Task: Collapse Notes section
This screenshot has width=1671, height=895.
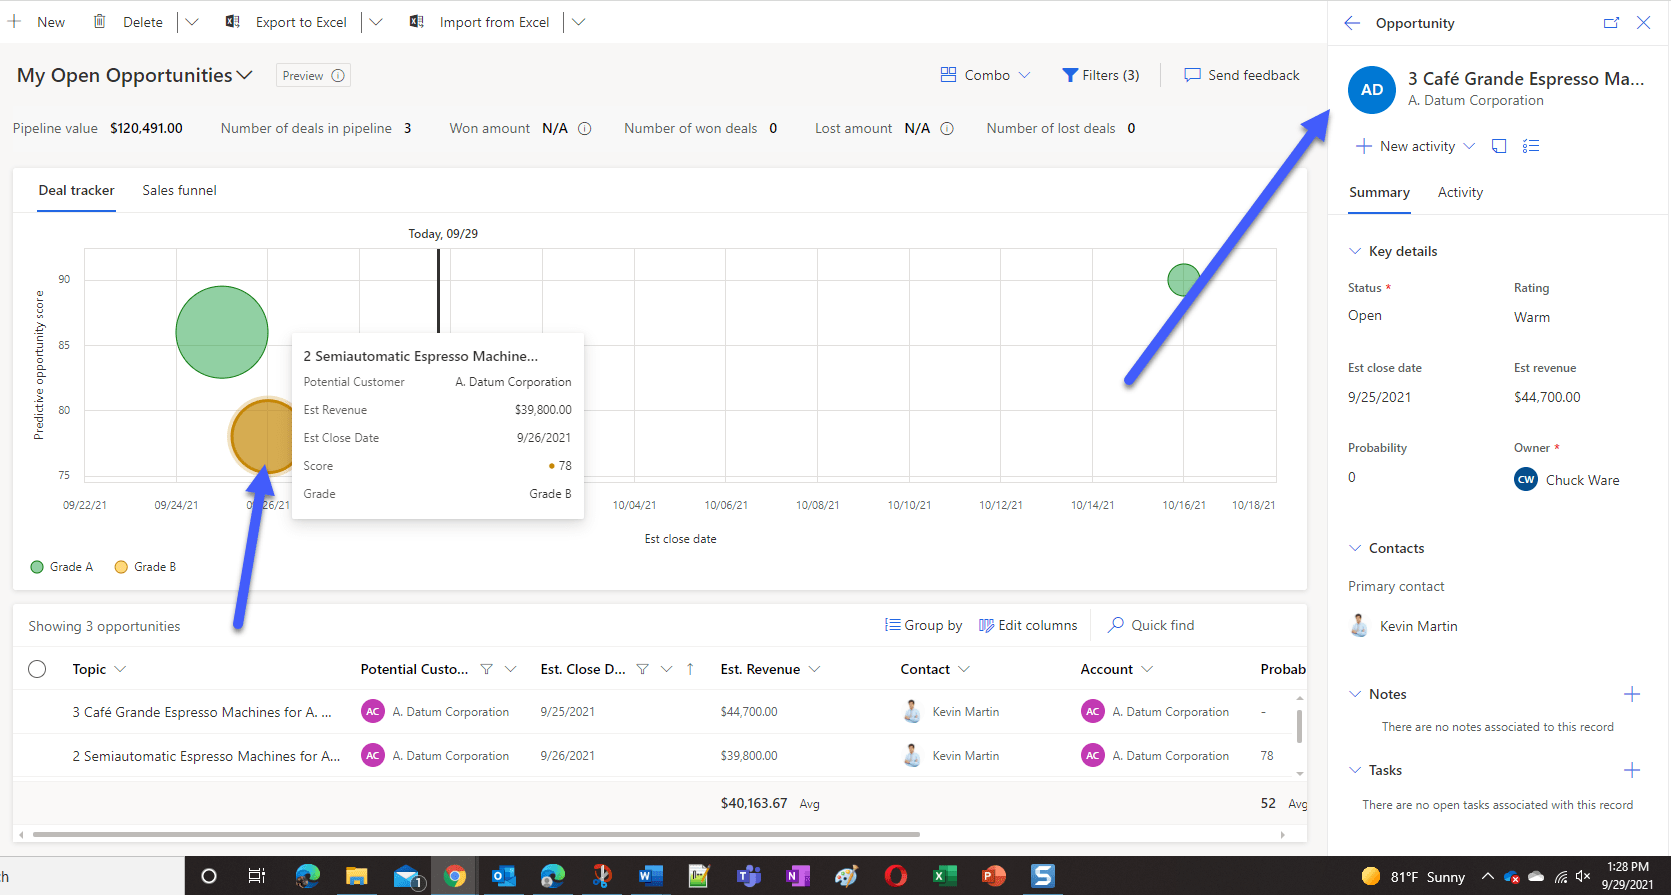Action: point(1355,694)
